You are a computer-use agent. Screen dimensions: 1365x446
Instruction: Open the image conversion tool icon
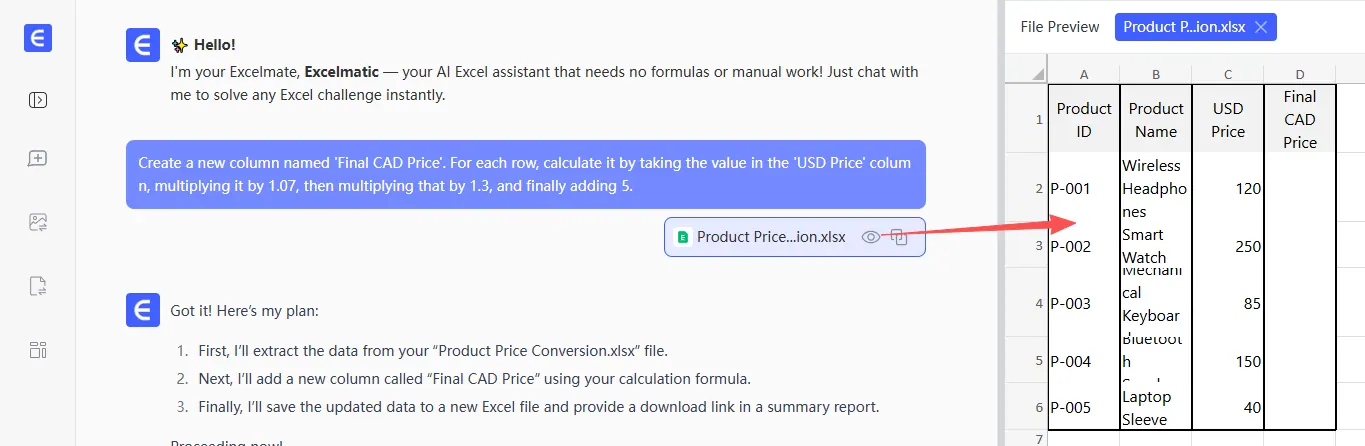pos(38,223)
